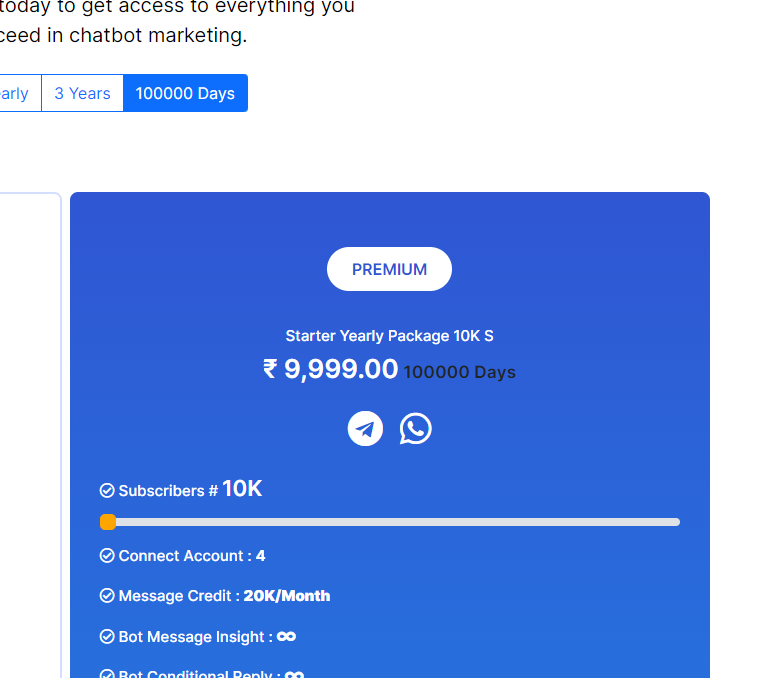Click the 100000 Days label beside the price
The image size is (782, 678).
click(459, 372)
